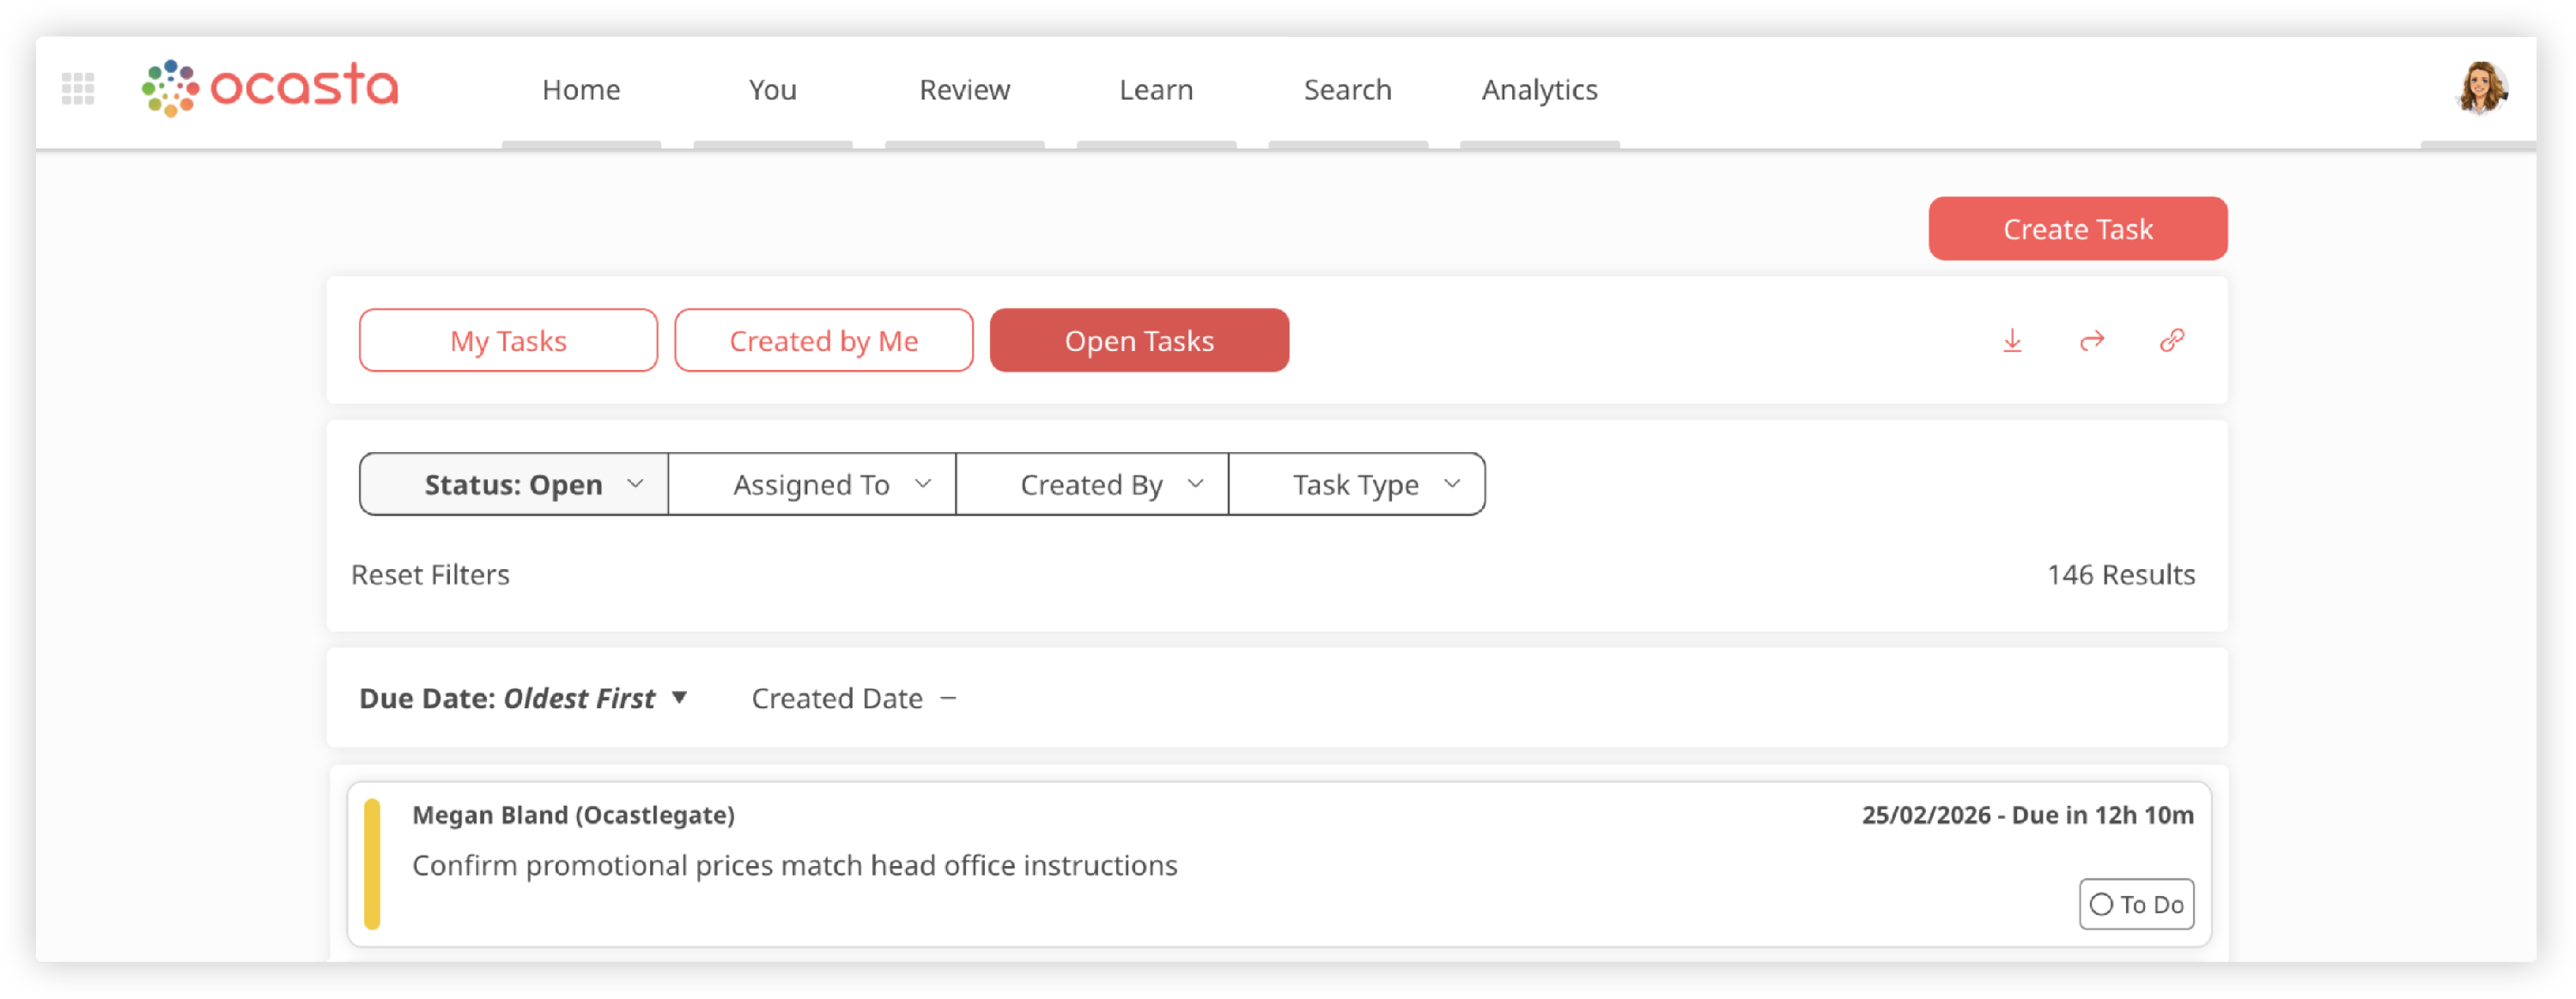Go to the Review tab
Image resolution: width=2576 pixels, height=999 pixels.
tap(964, 90)
